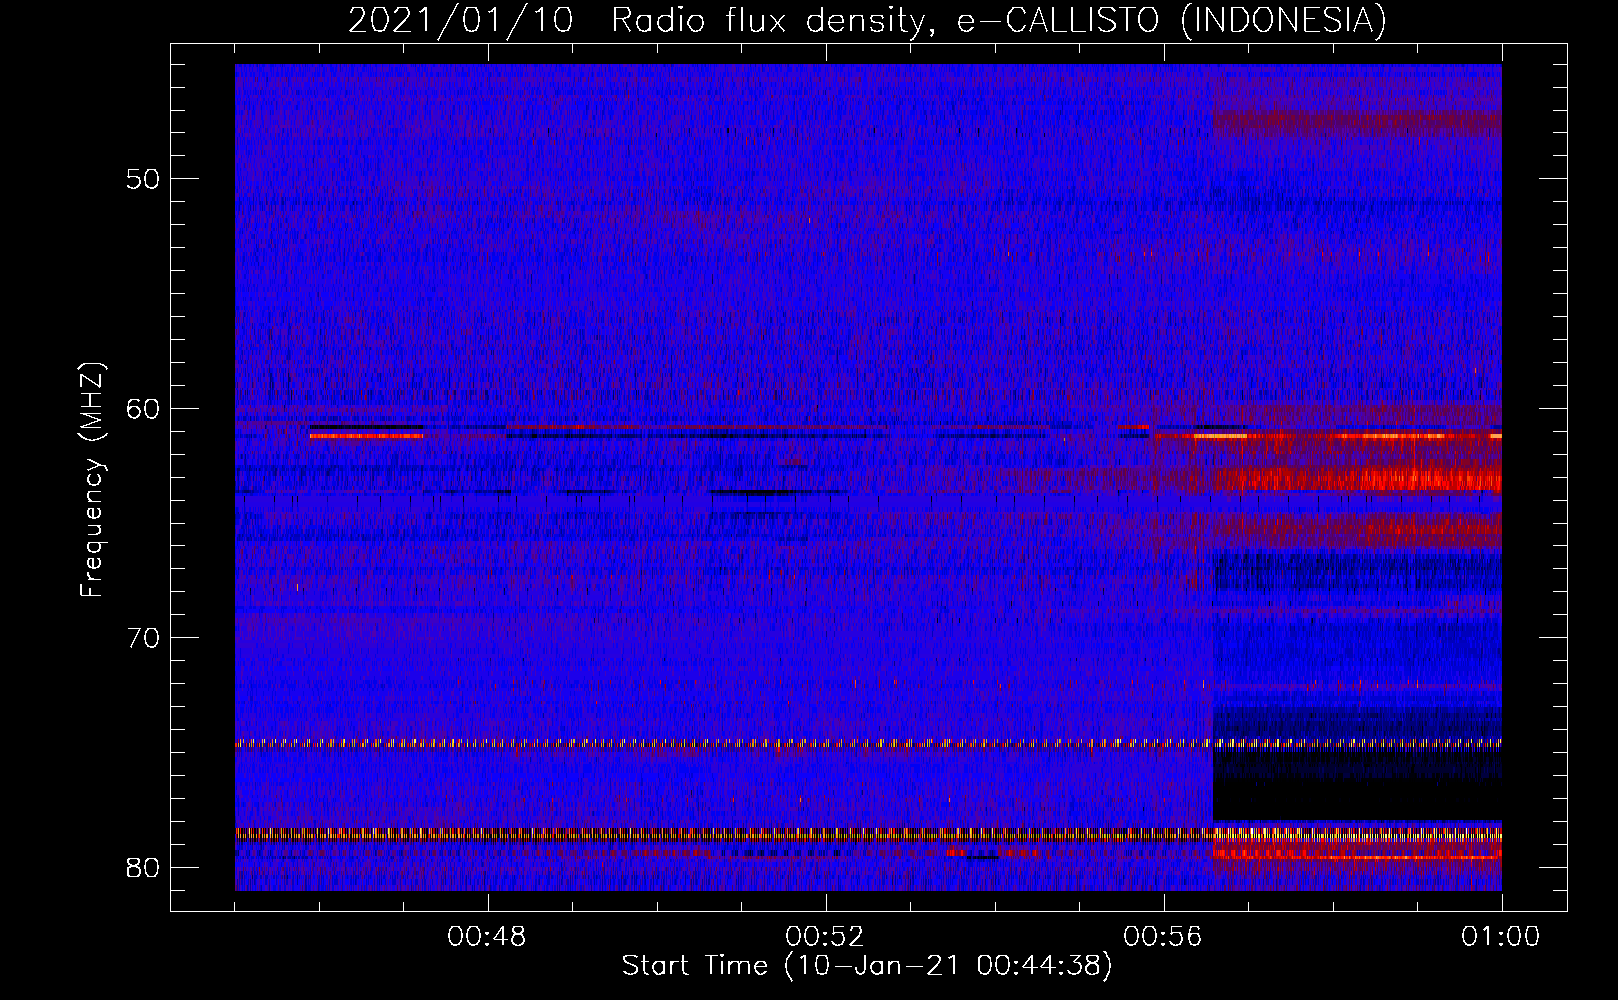Click the date "2021/01/10" in the title
The image size is (1618, 1000).
tap(461, 20)
